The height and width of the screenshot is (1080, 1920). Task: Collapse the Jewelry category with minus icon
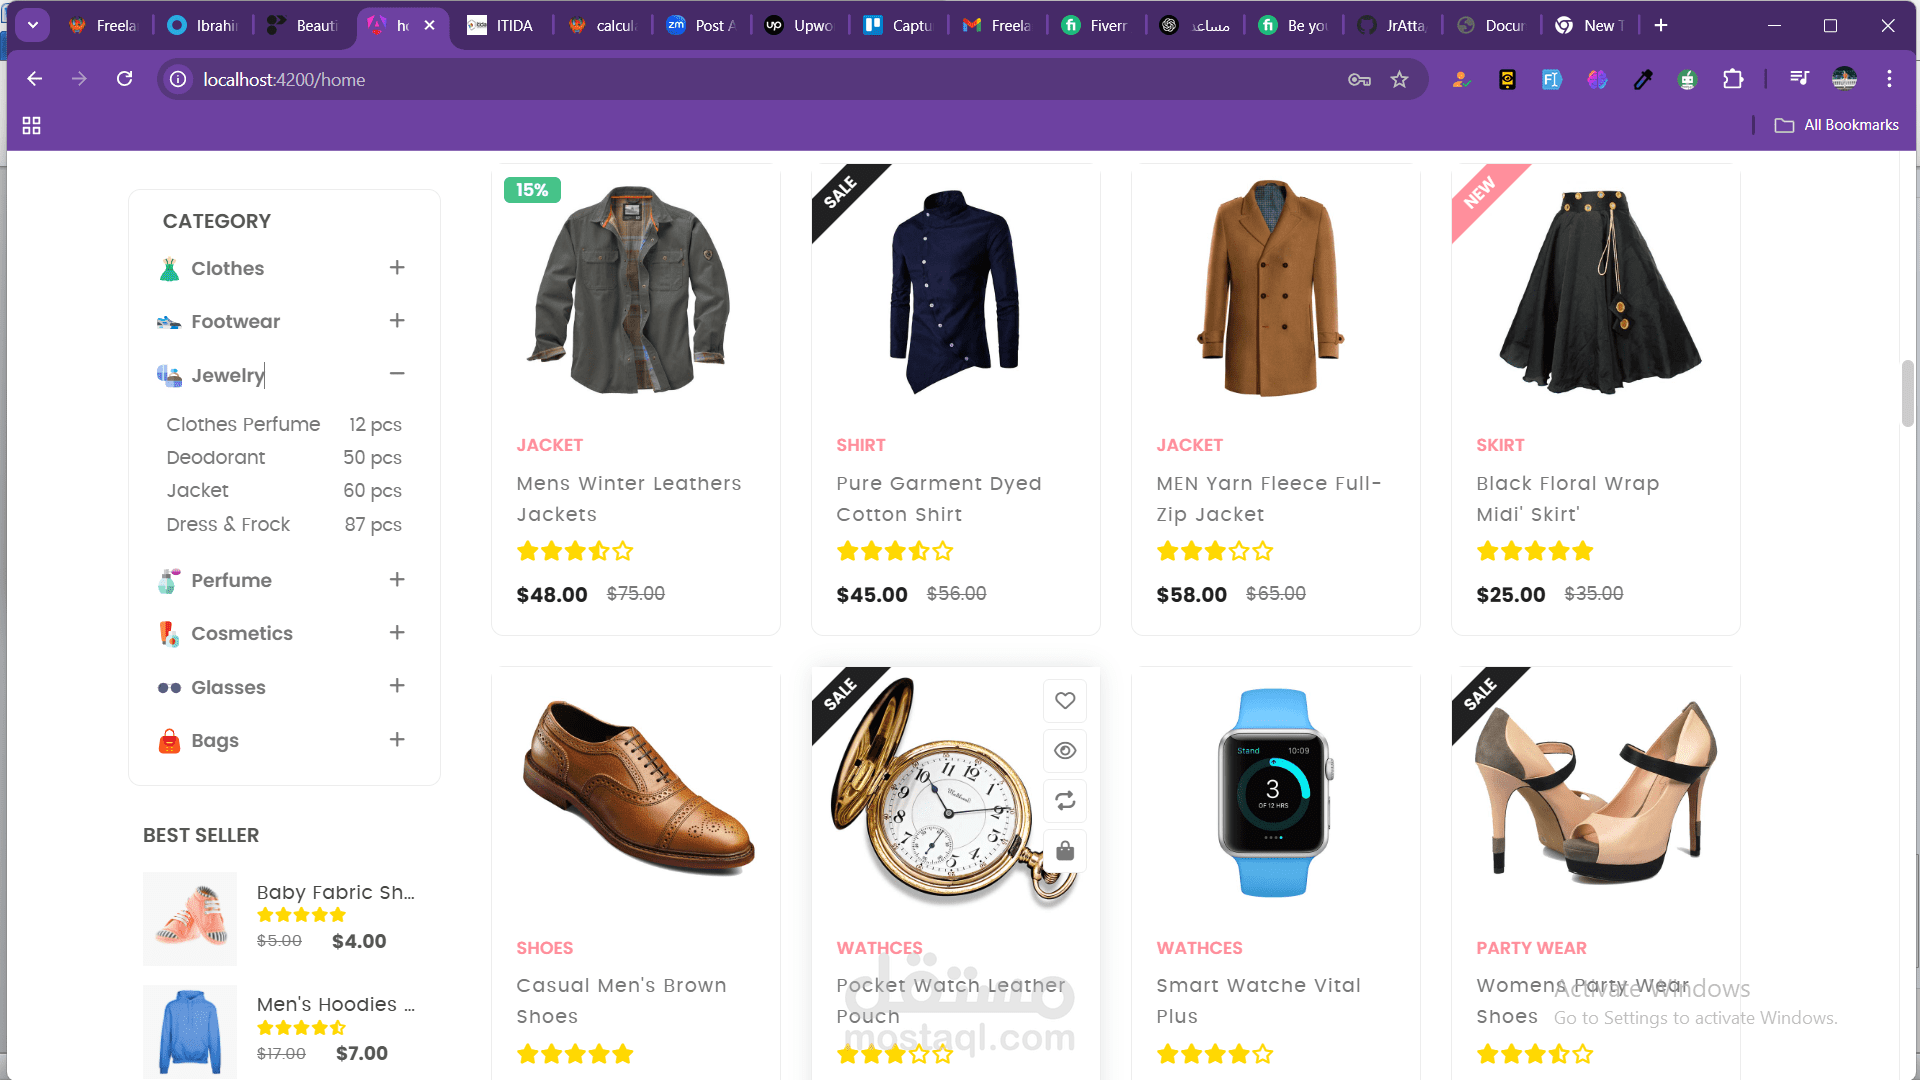(397, 374)
